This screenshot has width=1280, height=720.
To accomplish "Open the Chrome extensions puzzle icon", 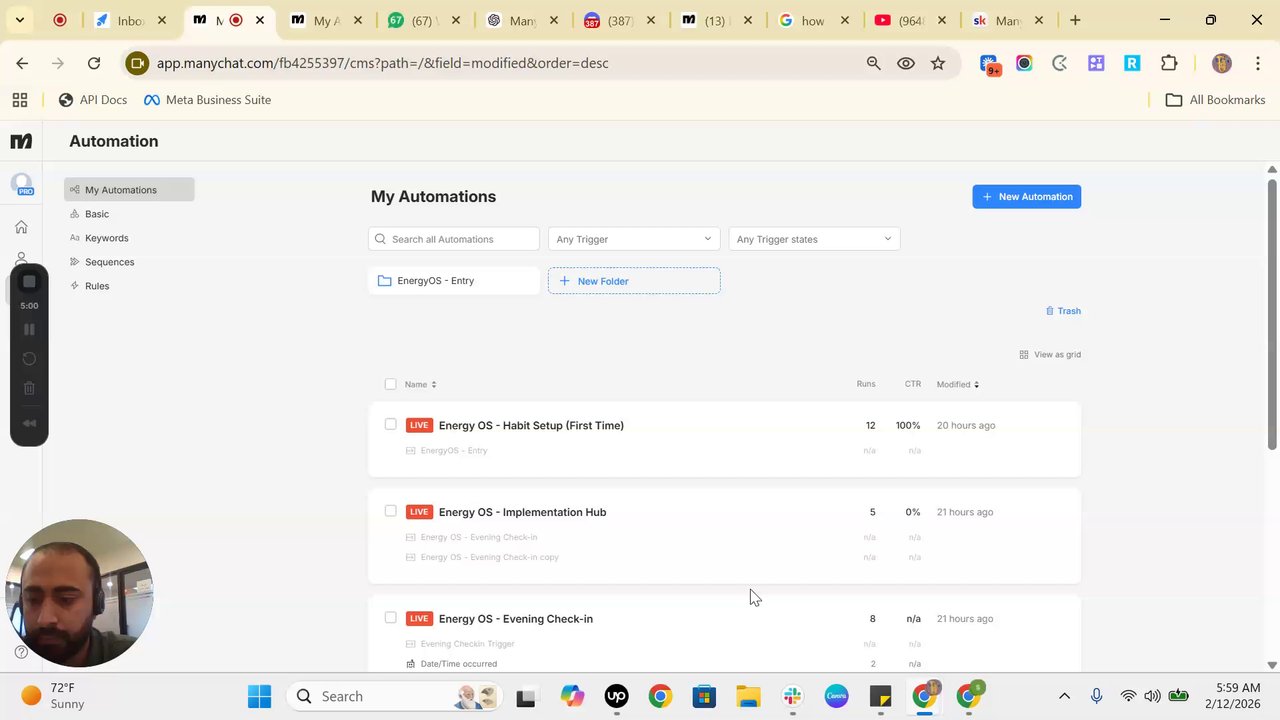I will tap(1169, 63).
